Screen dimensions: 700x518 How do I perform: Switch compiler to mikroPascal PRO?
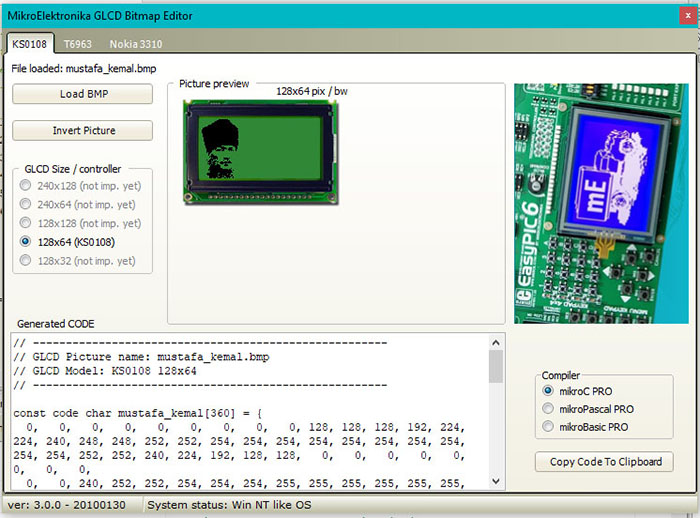(x=547, y=409)
